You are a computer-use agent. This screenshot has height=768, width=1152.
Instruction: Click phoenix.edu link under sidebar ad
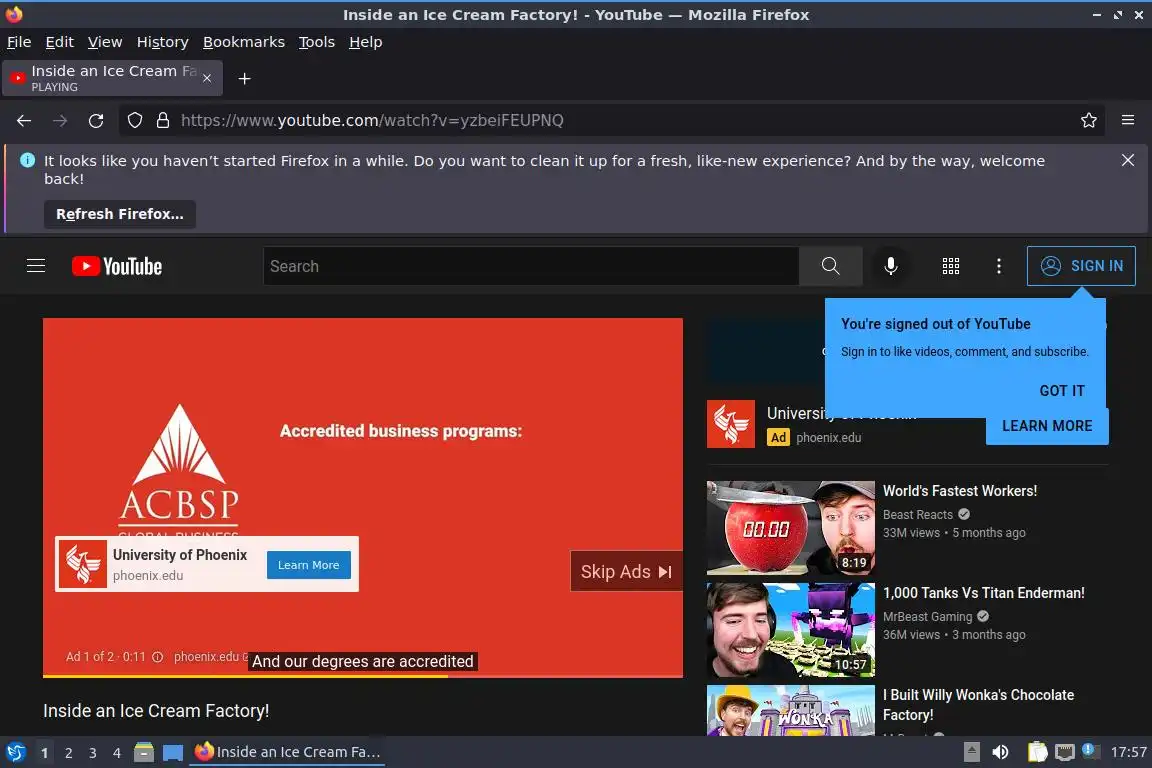828,438
